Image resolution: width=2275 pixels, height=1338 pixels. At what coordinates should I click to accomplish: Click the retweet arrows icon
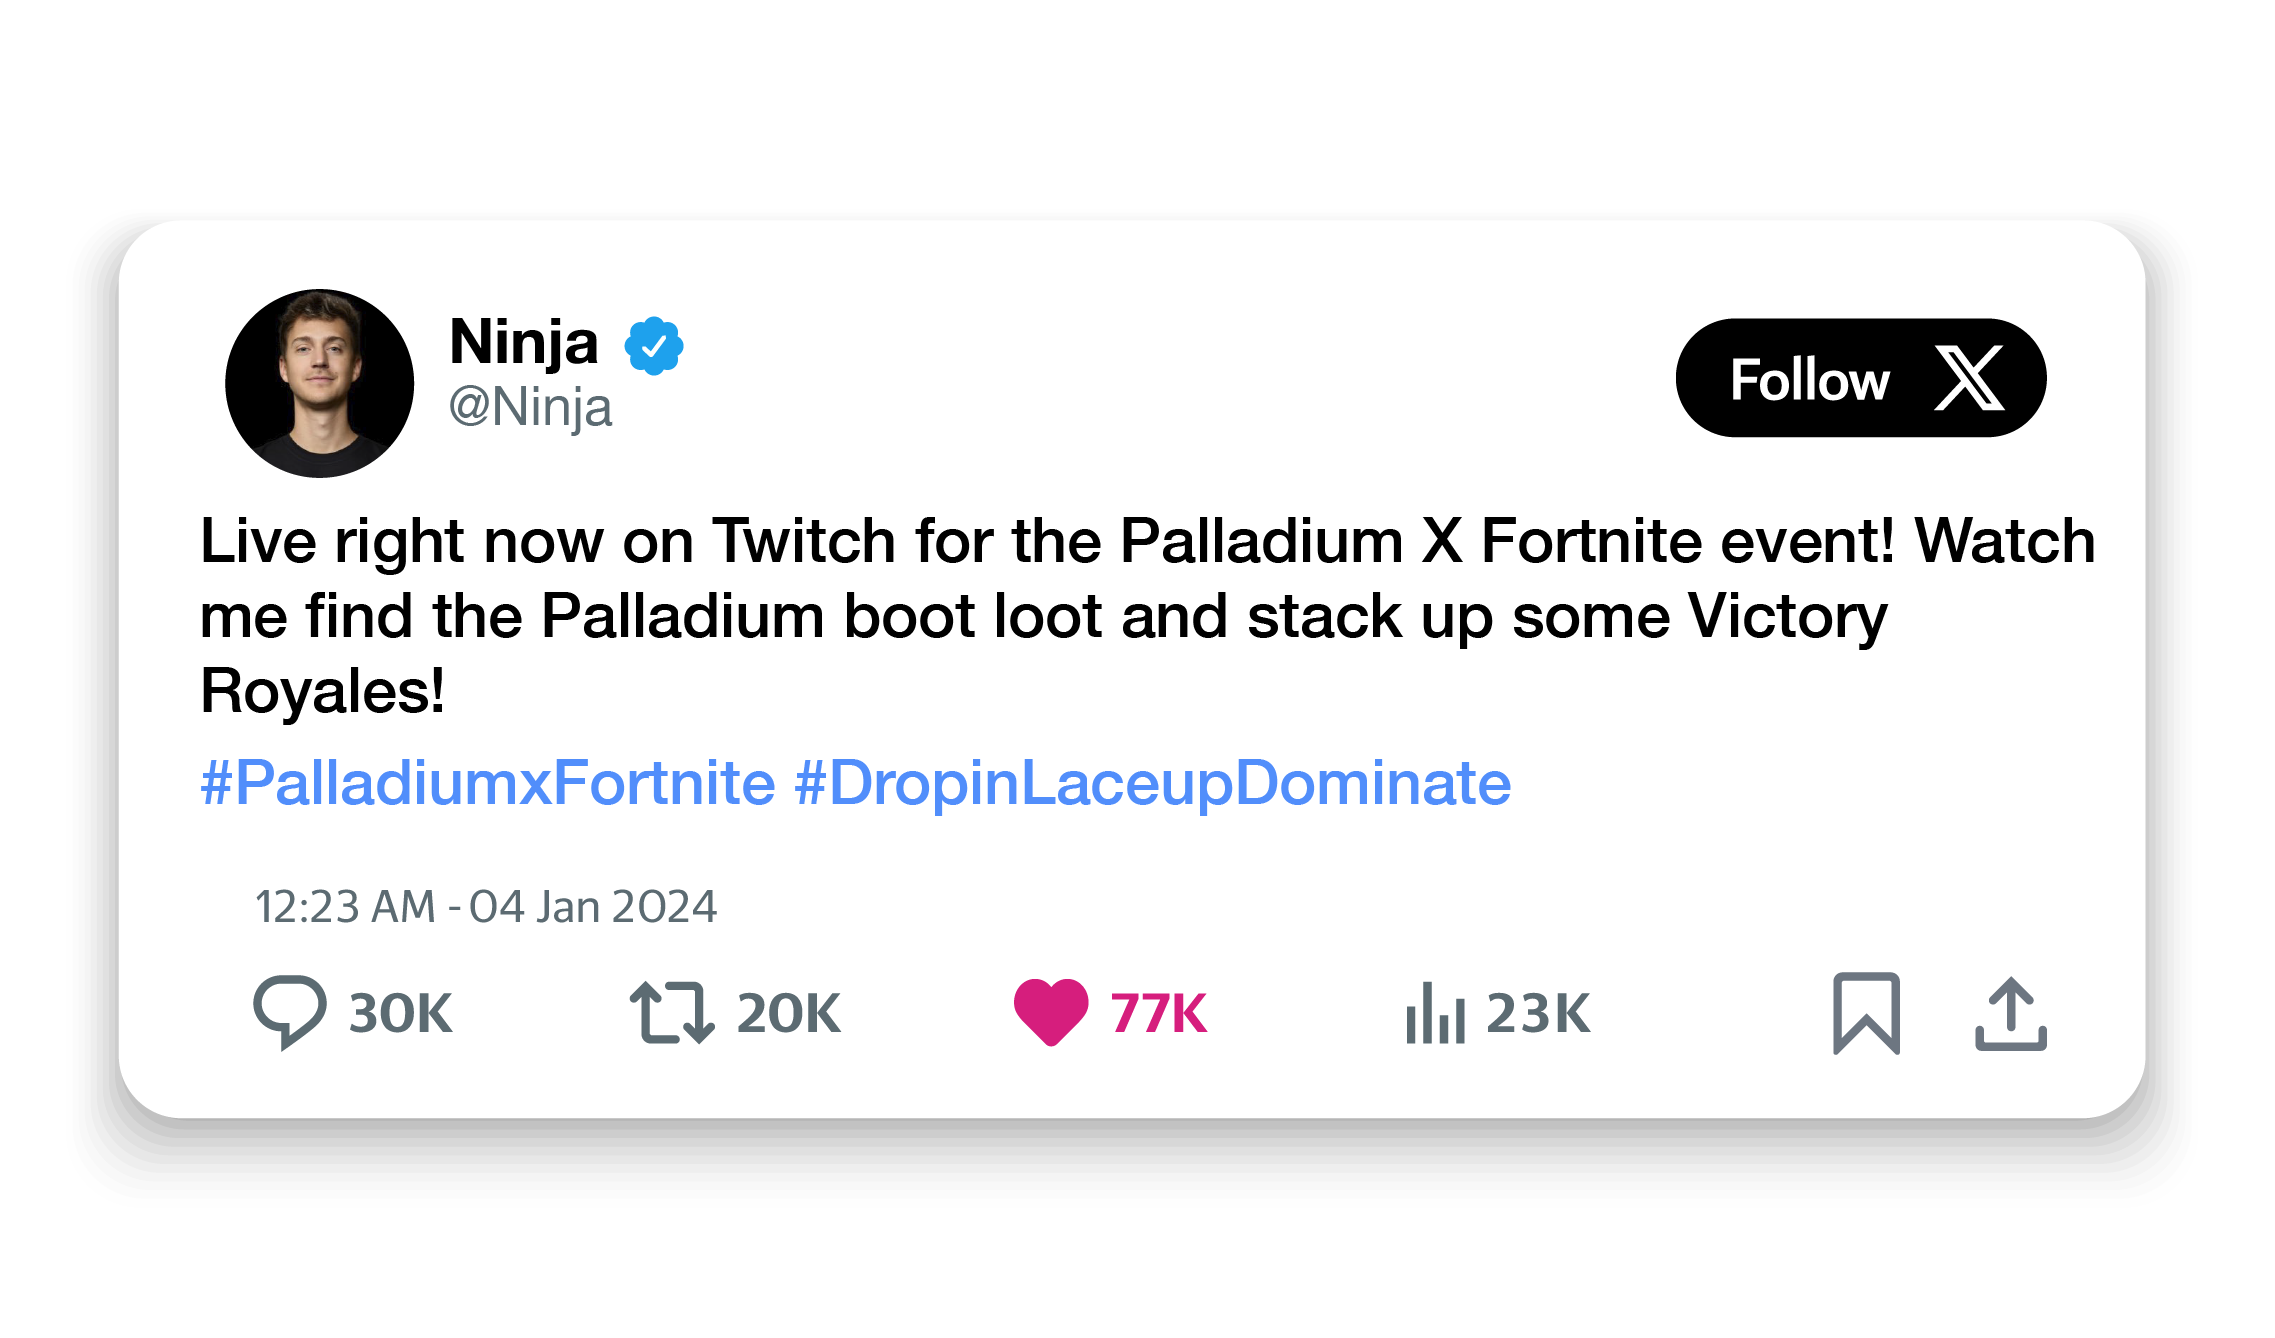pos(672,1013)
